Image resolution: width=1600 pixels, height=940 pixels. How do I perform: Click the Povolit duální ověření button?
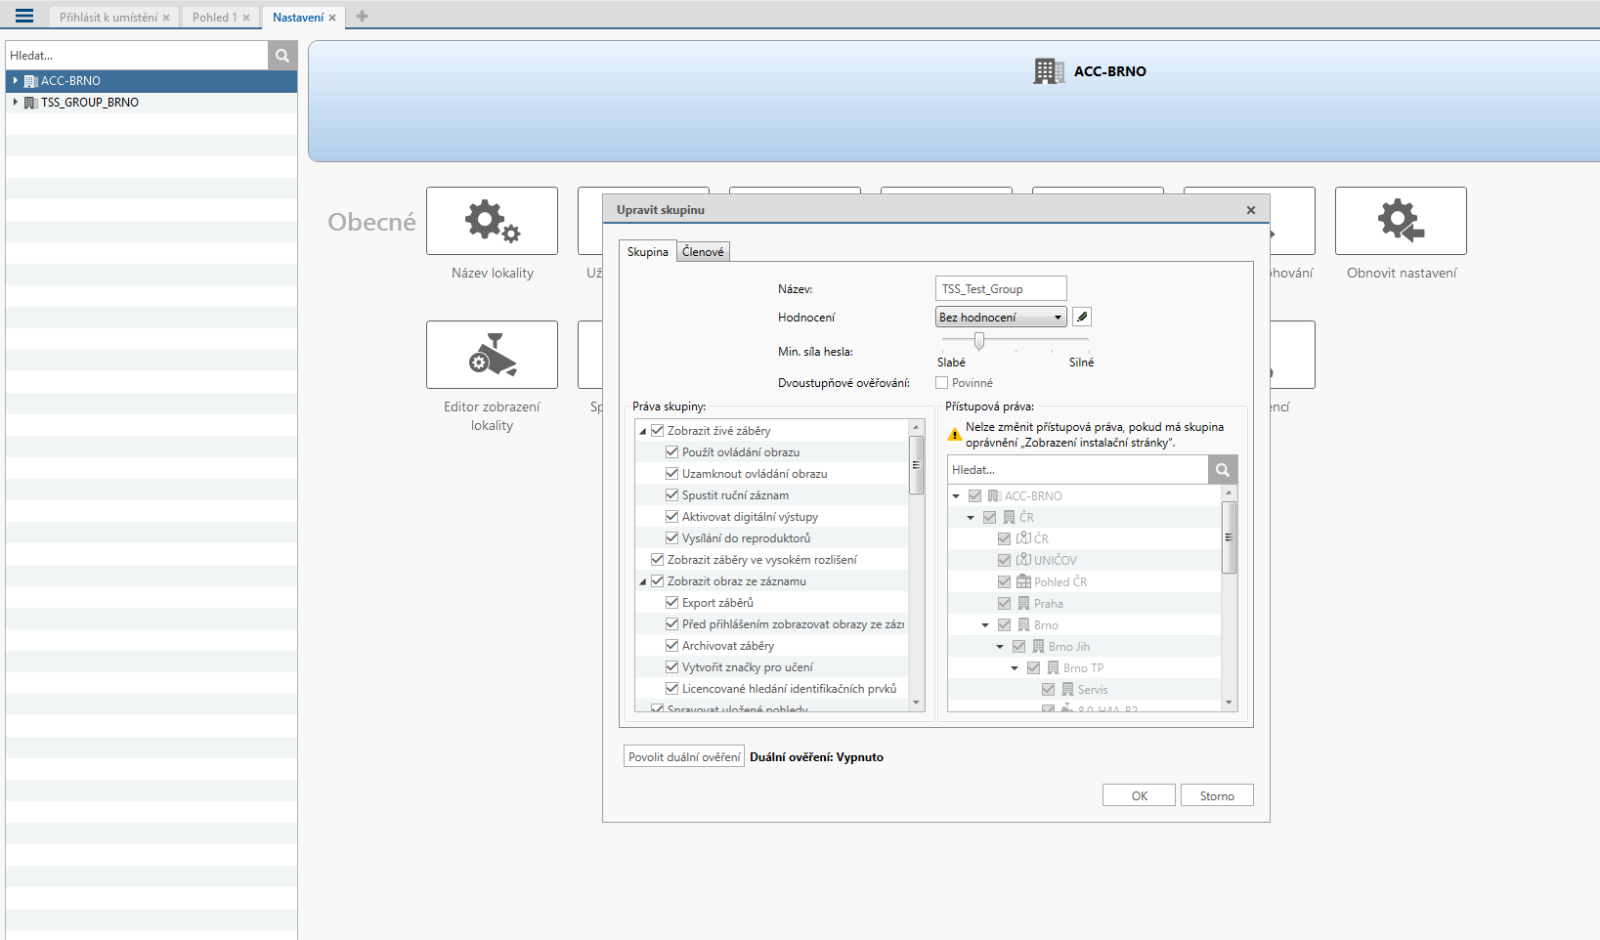point(684,757)
